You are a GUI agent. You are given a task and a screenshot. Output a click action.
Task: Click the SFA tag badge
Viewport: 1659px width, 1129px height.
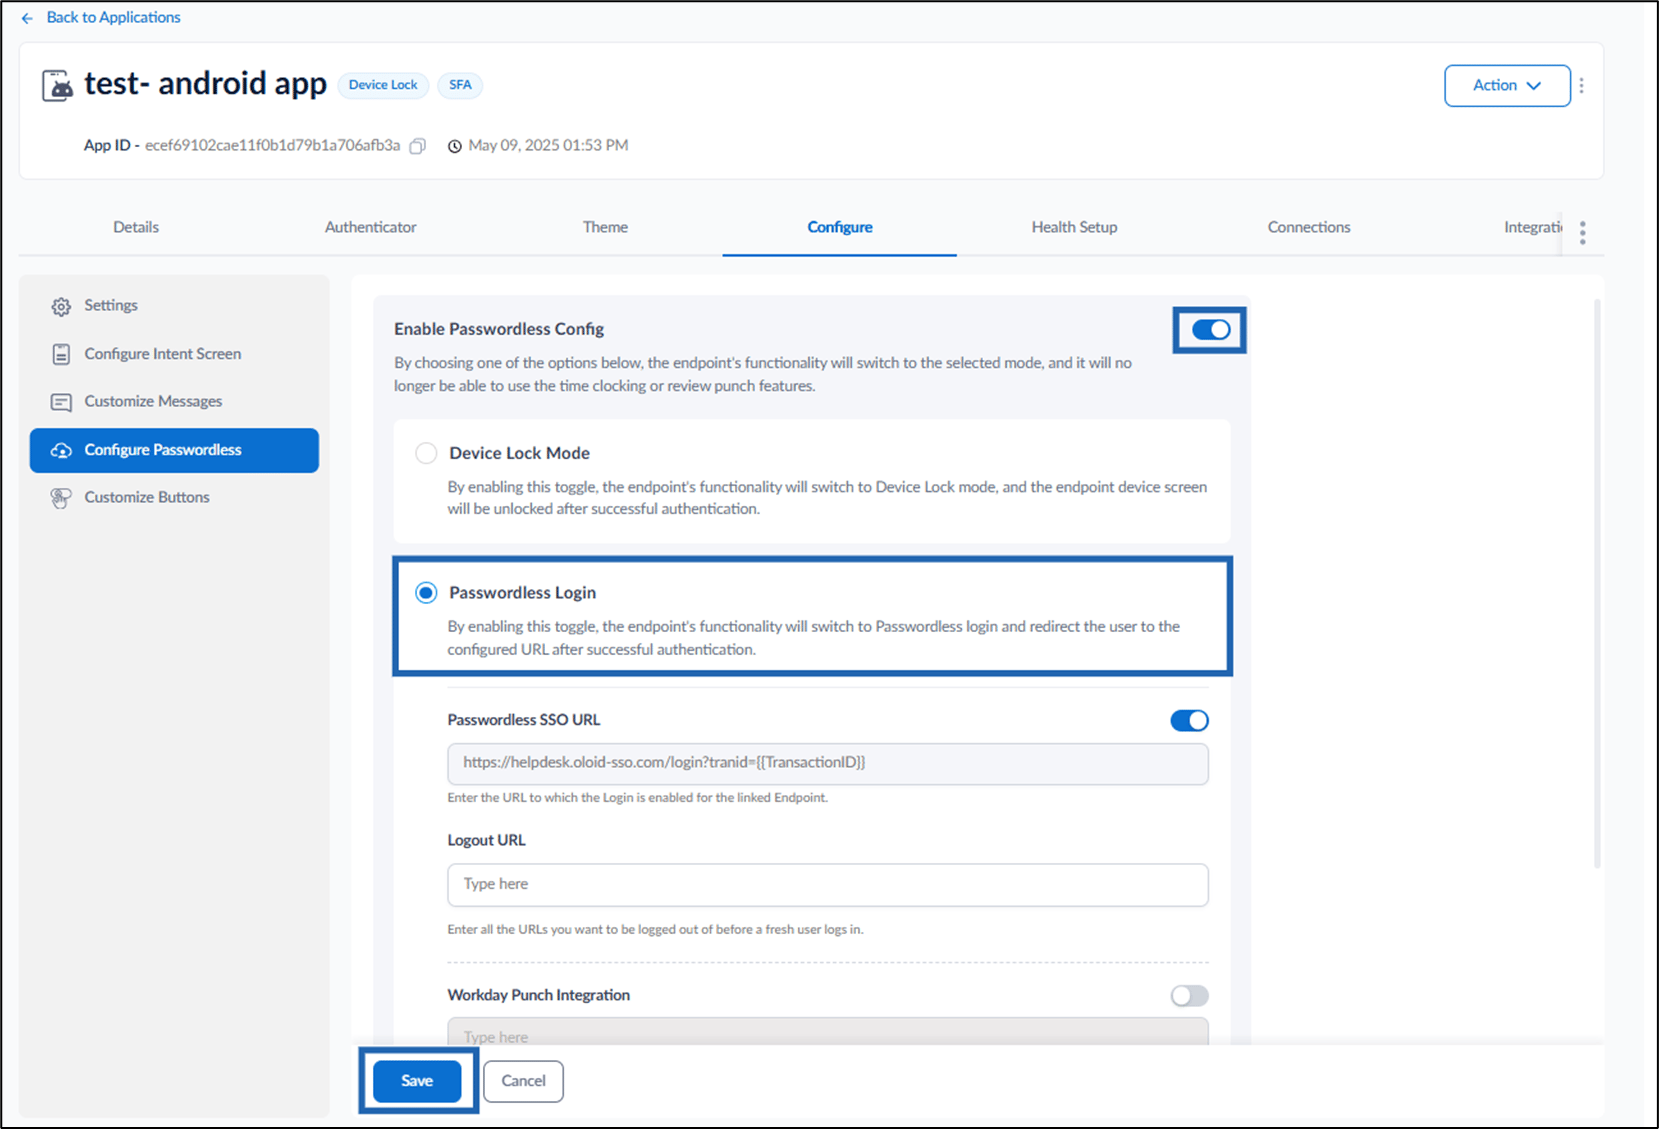pos(460,85)
